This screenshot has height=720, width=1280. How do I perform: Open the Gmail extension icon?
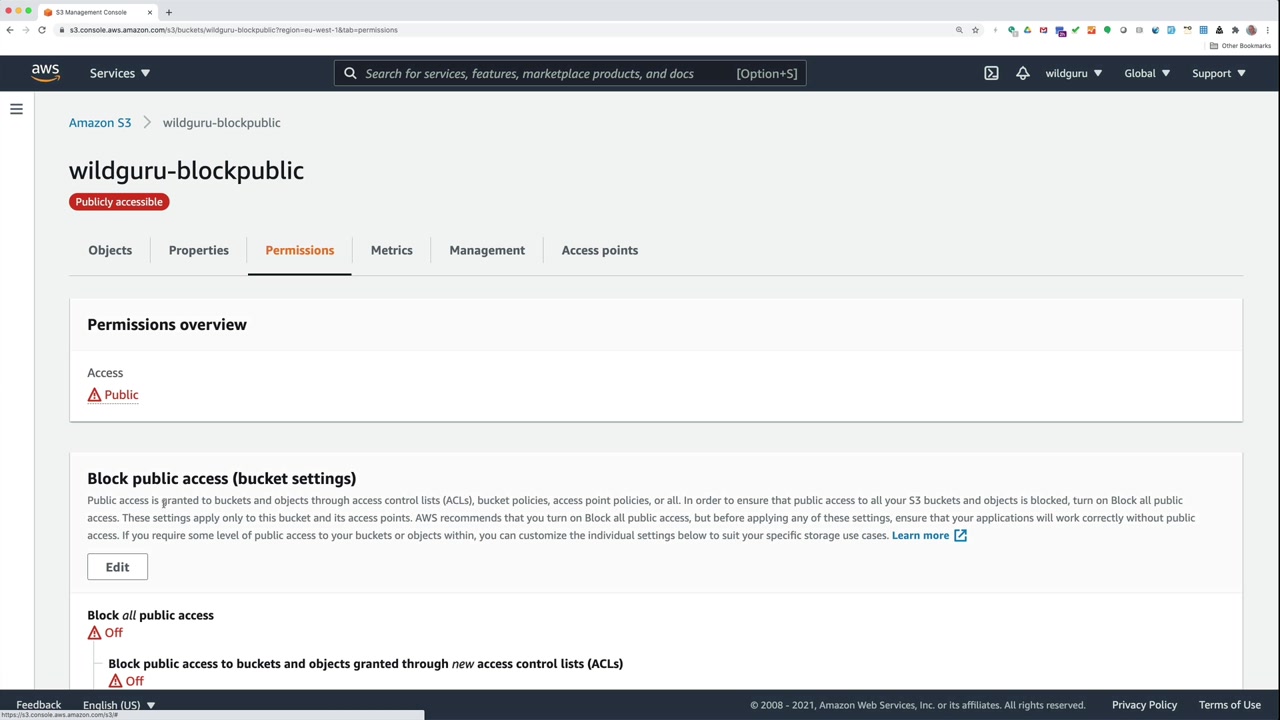pyautogui.click(x=1043, y=30)
